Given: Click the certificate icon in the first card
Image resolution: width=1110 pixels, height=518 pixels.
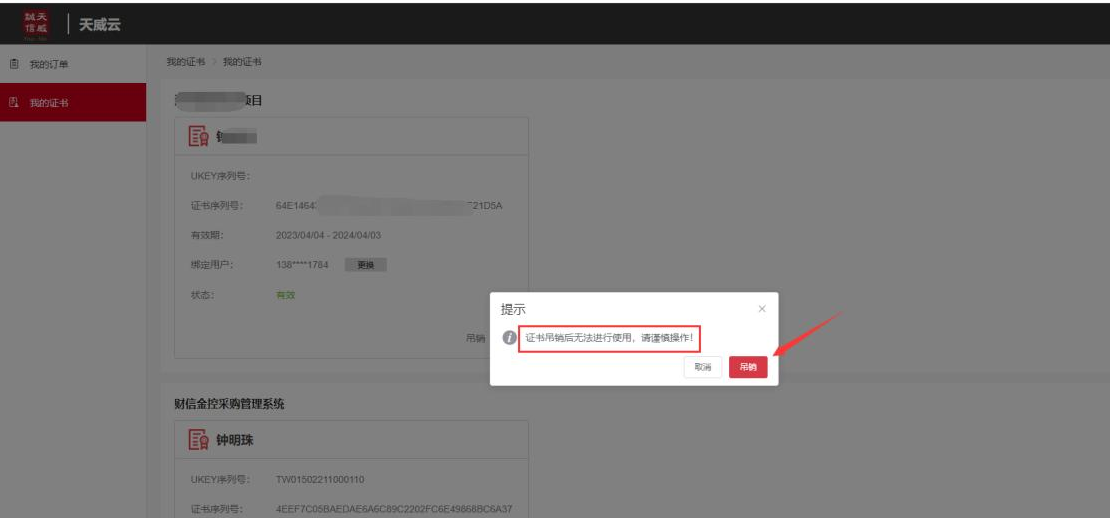Looking at the screenshot, I should click(198, 137).
